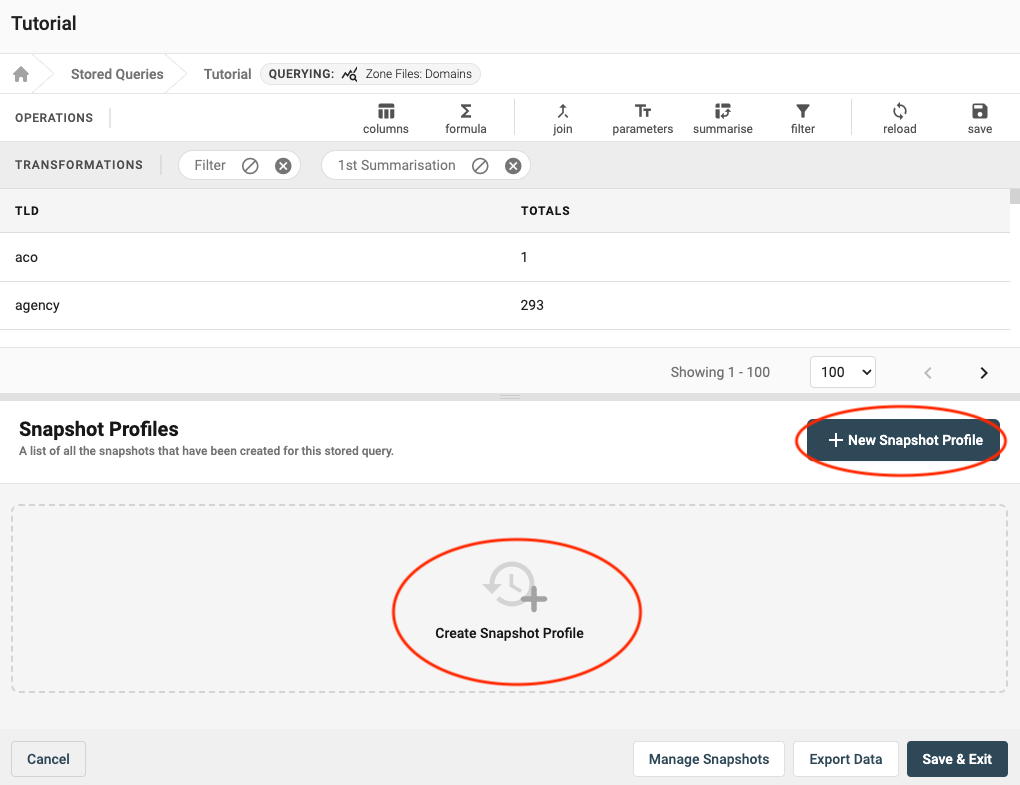The height and width of the screenshot is (785, 1020).
Task: Open the parameters tool
Action: click(643, 118)
